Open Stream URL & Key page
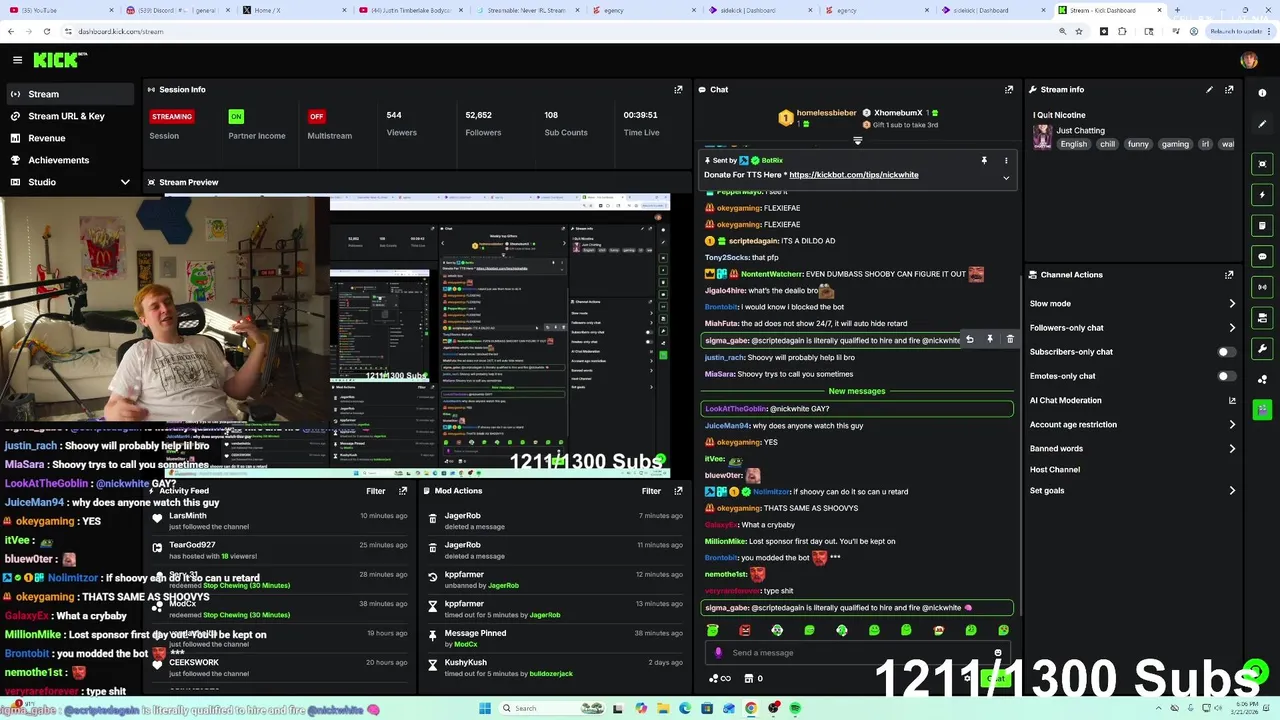Image resolution: width=1280 pixels, height=720 pixels. (x=67, y=116)
